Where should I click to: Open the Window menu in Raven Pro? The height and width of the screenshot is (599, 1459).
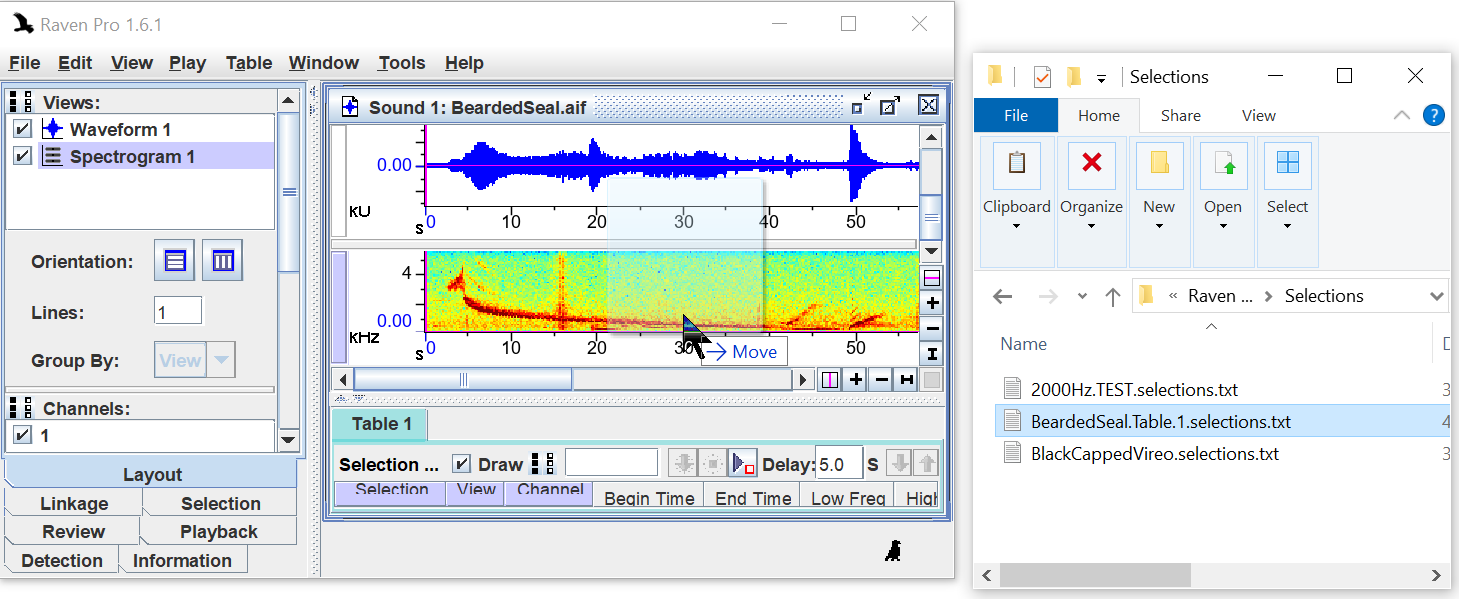pyautogui.click(x=324, y=63)
